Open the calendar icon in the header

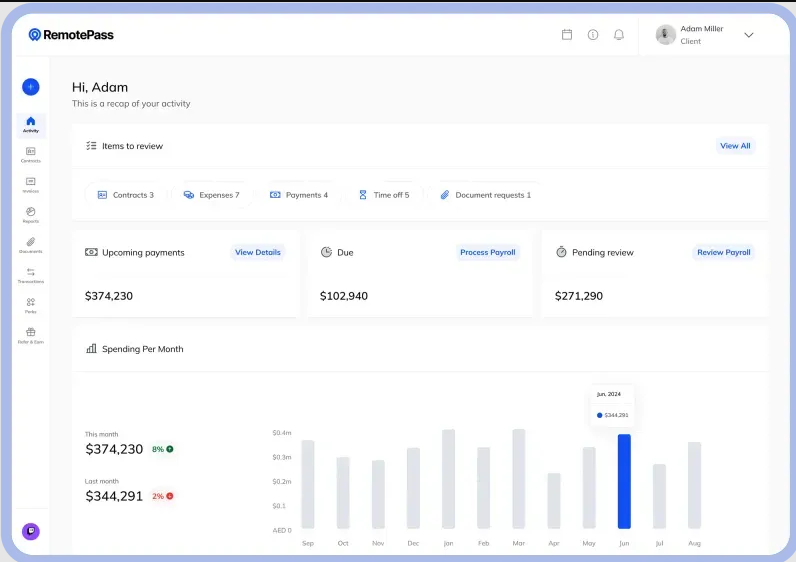[567, 35]
